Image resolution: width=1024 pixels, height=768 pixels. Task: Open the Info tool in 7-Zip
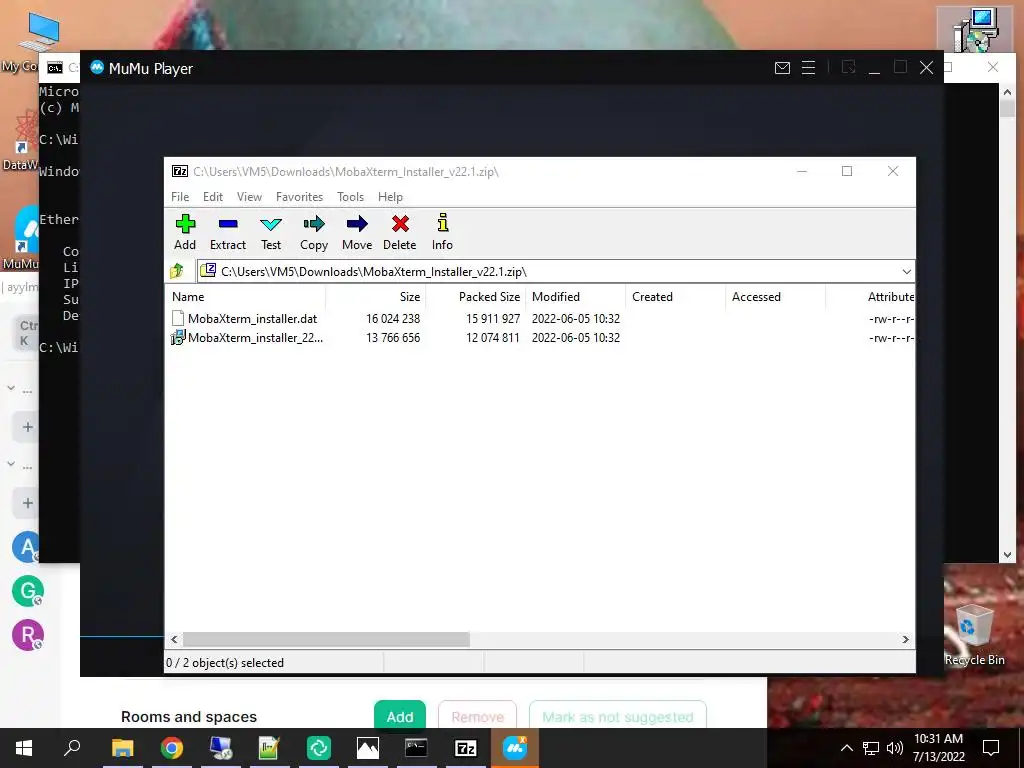[x=442, y=232]
